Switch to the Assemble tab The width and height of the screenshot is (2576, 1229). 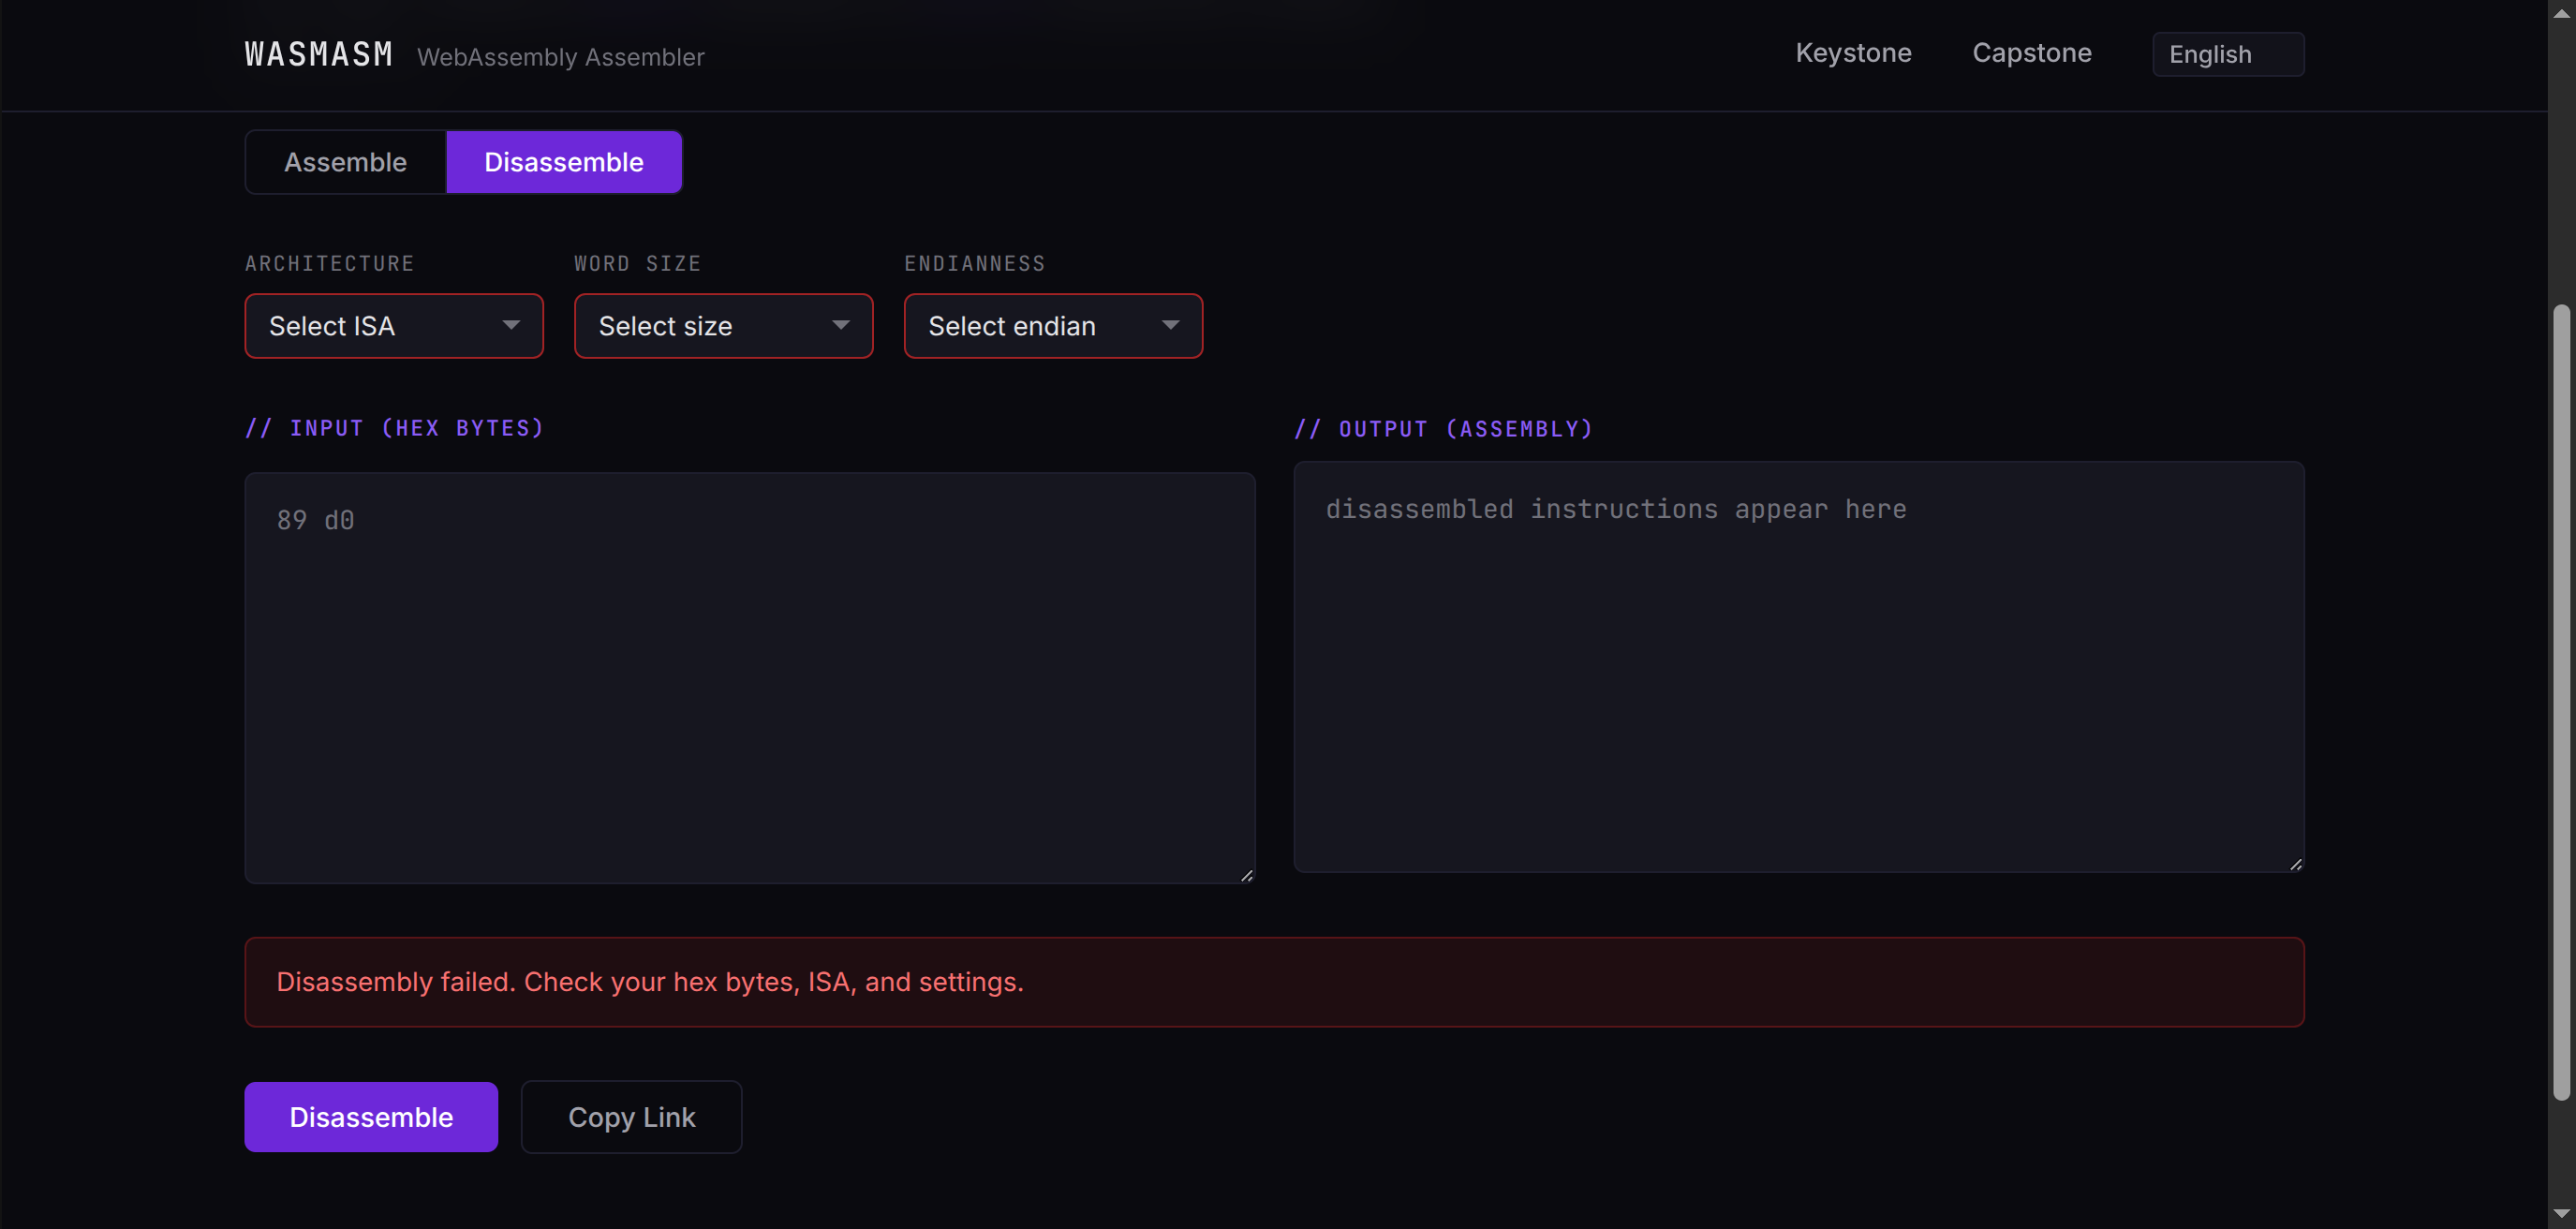(x=345, y=161)
